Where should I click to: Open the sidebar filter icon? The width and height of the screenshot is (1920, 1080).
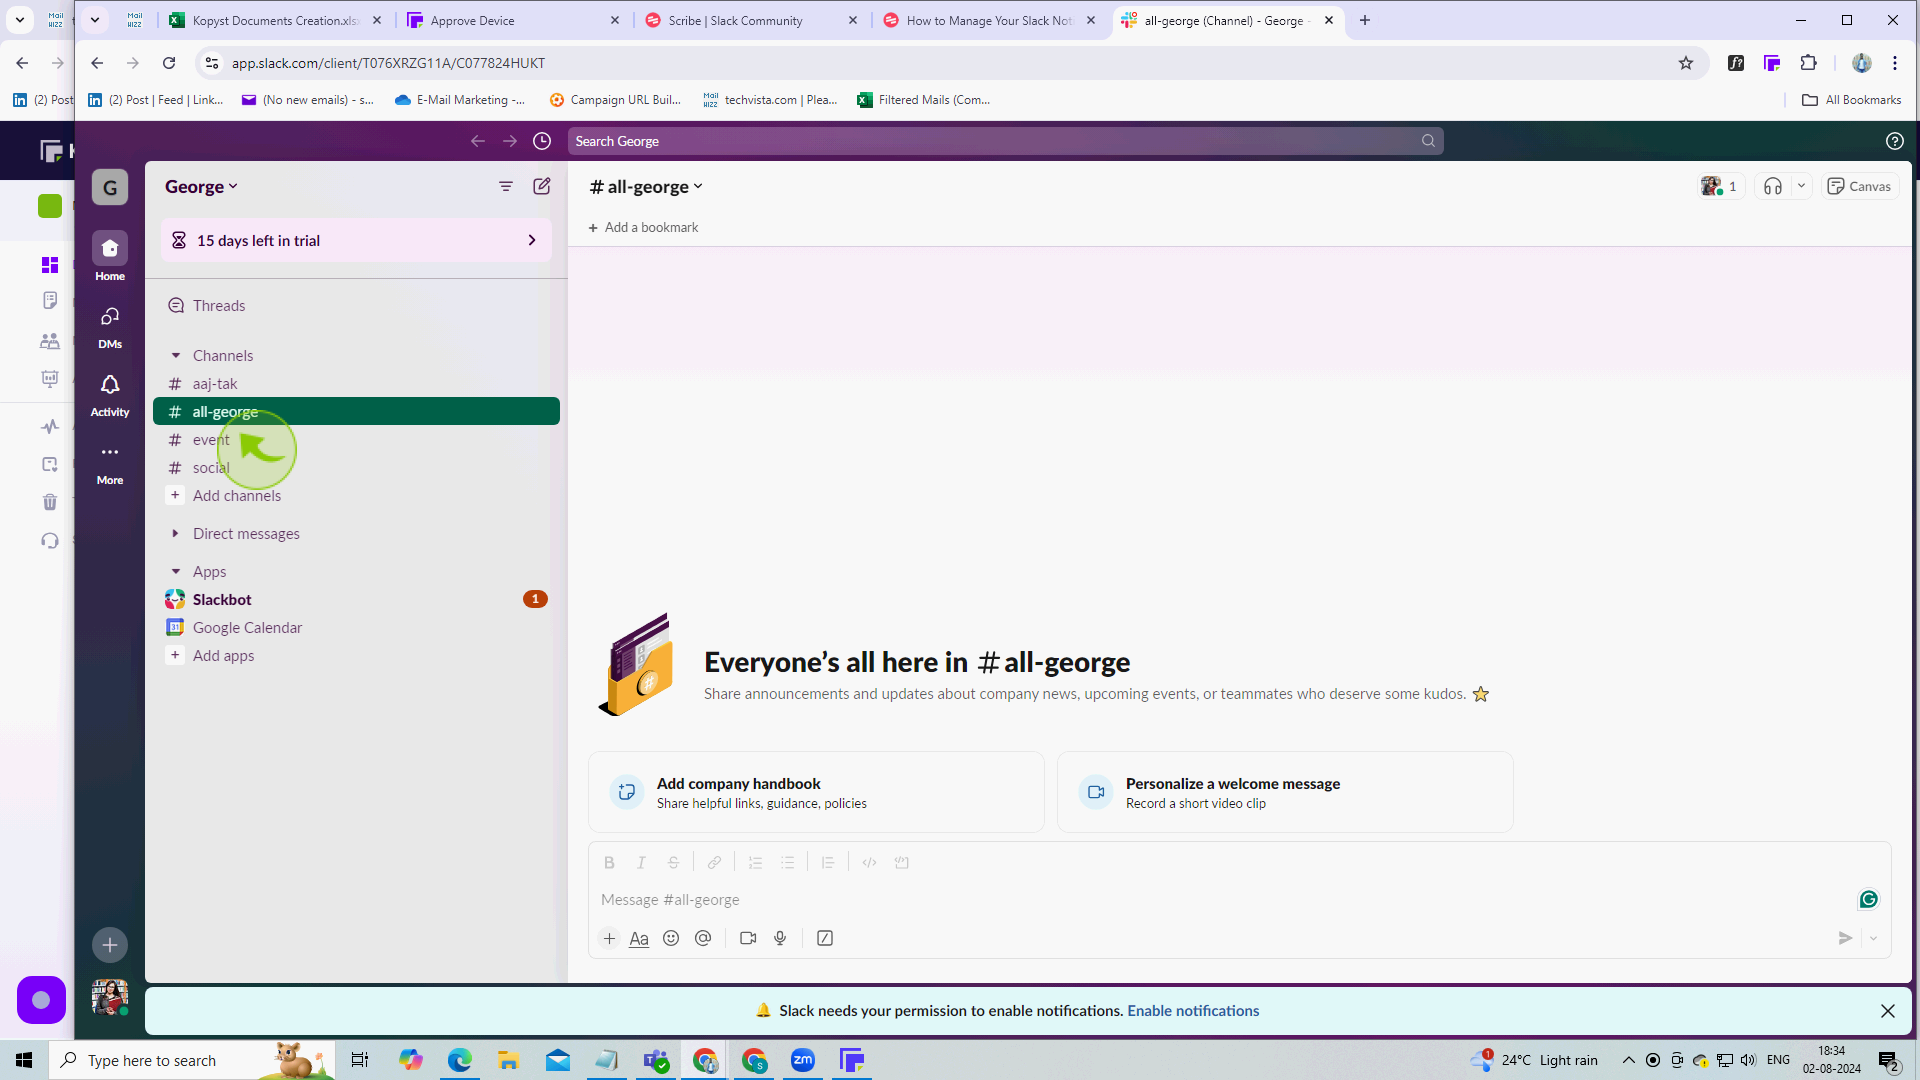[x=506, y=186]
